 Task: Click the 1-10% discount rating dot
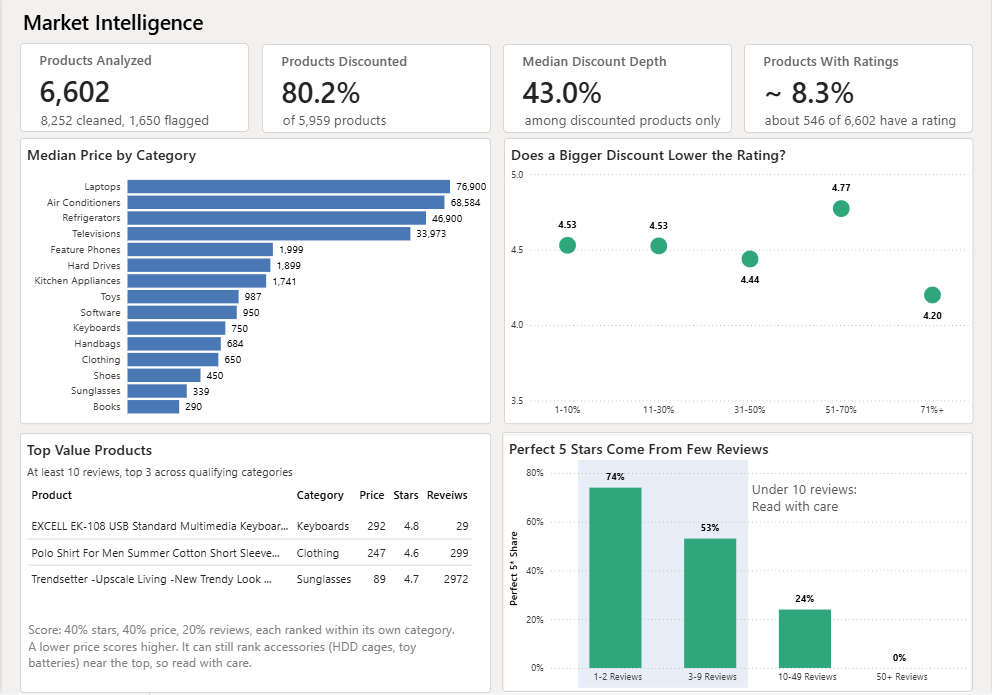(567, 245)
